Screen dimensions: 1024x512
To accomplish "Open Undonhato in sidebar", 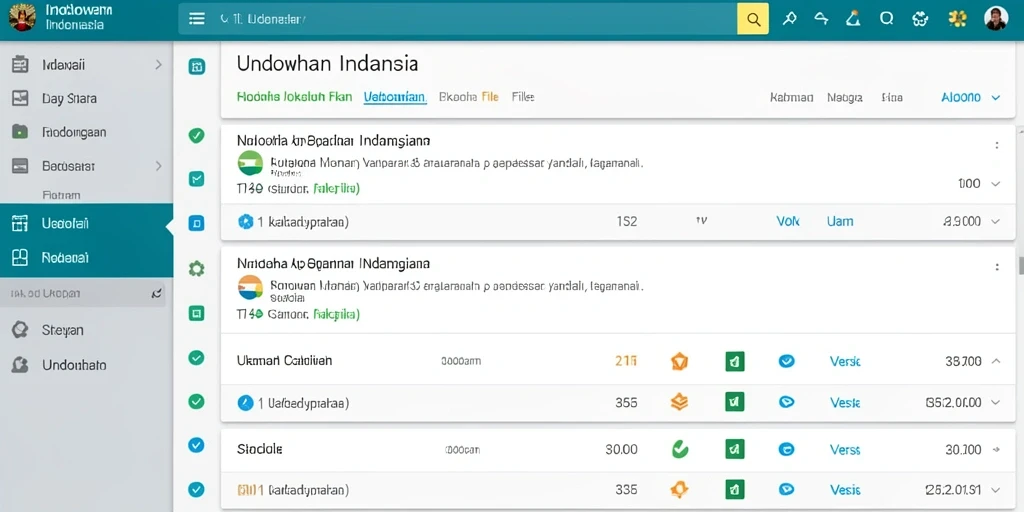I will click(x=86, y=365).
